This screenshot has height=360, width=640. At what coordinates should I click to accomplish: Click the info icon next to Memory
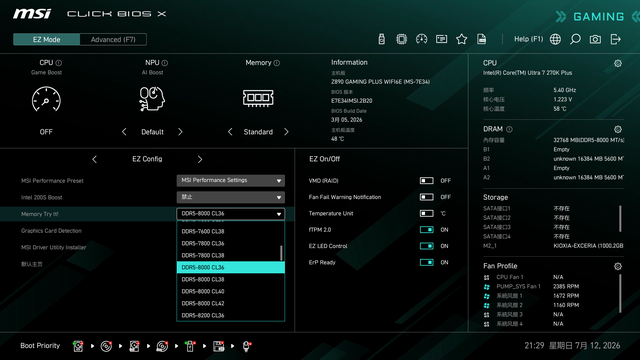(x=277, y=63)
